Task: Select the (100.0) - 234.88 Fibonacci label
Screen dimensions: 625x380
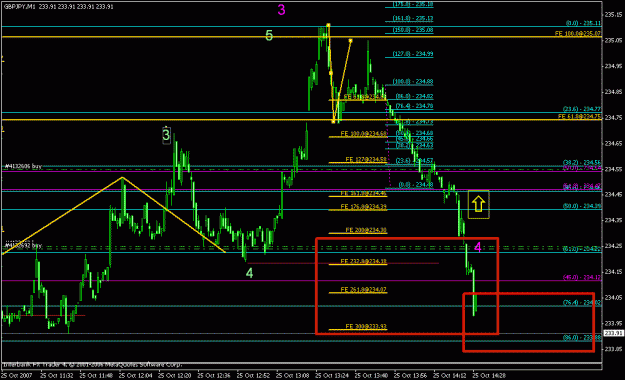Action: point(413,82)
